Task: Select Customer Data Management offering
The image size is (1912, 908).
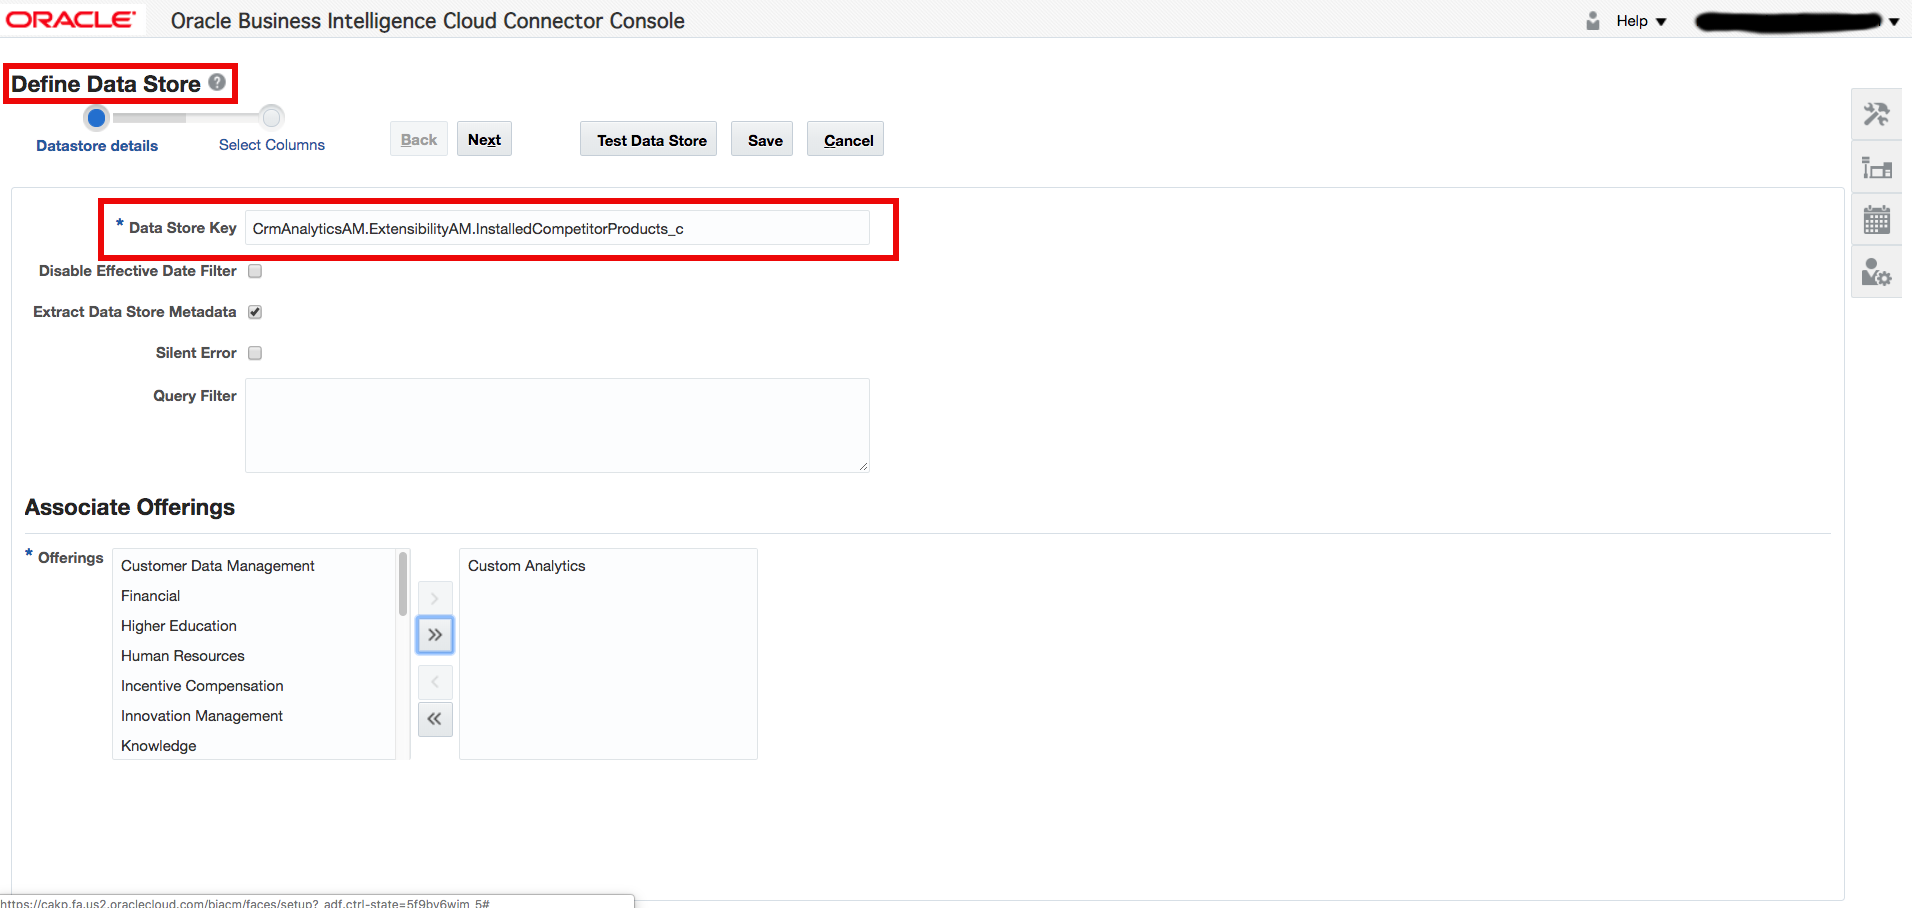Action: [218, 566]
